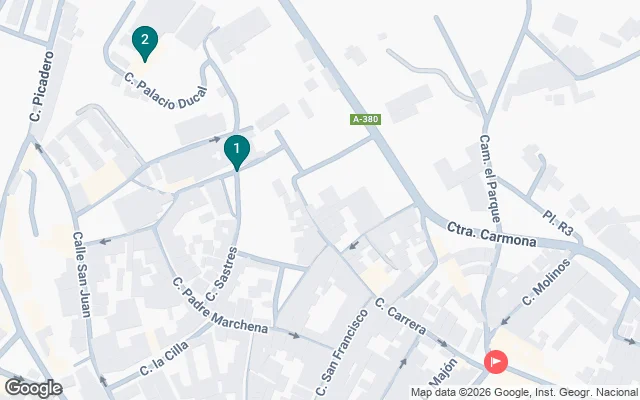Click the Calle San Juan label
640x400 pixels.
tap(82, 274)
